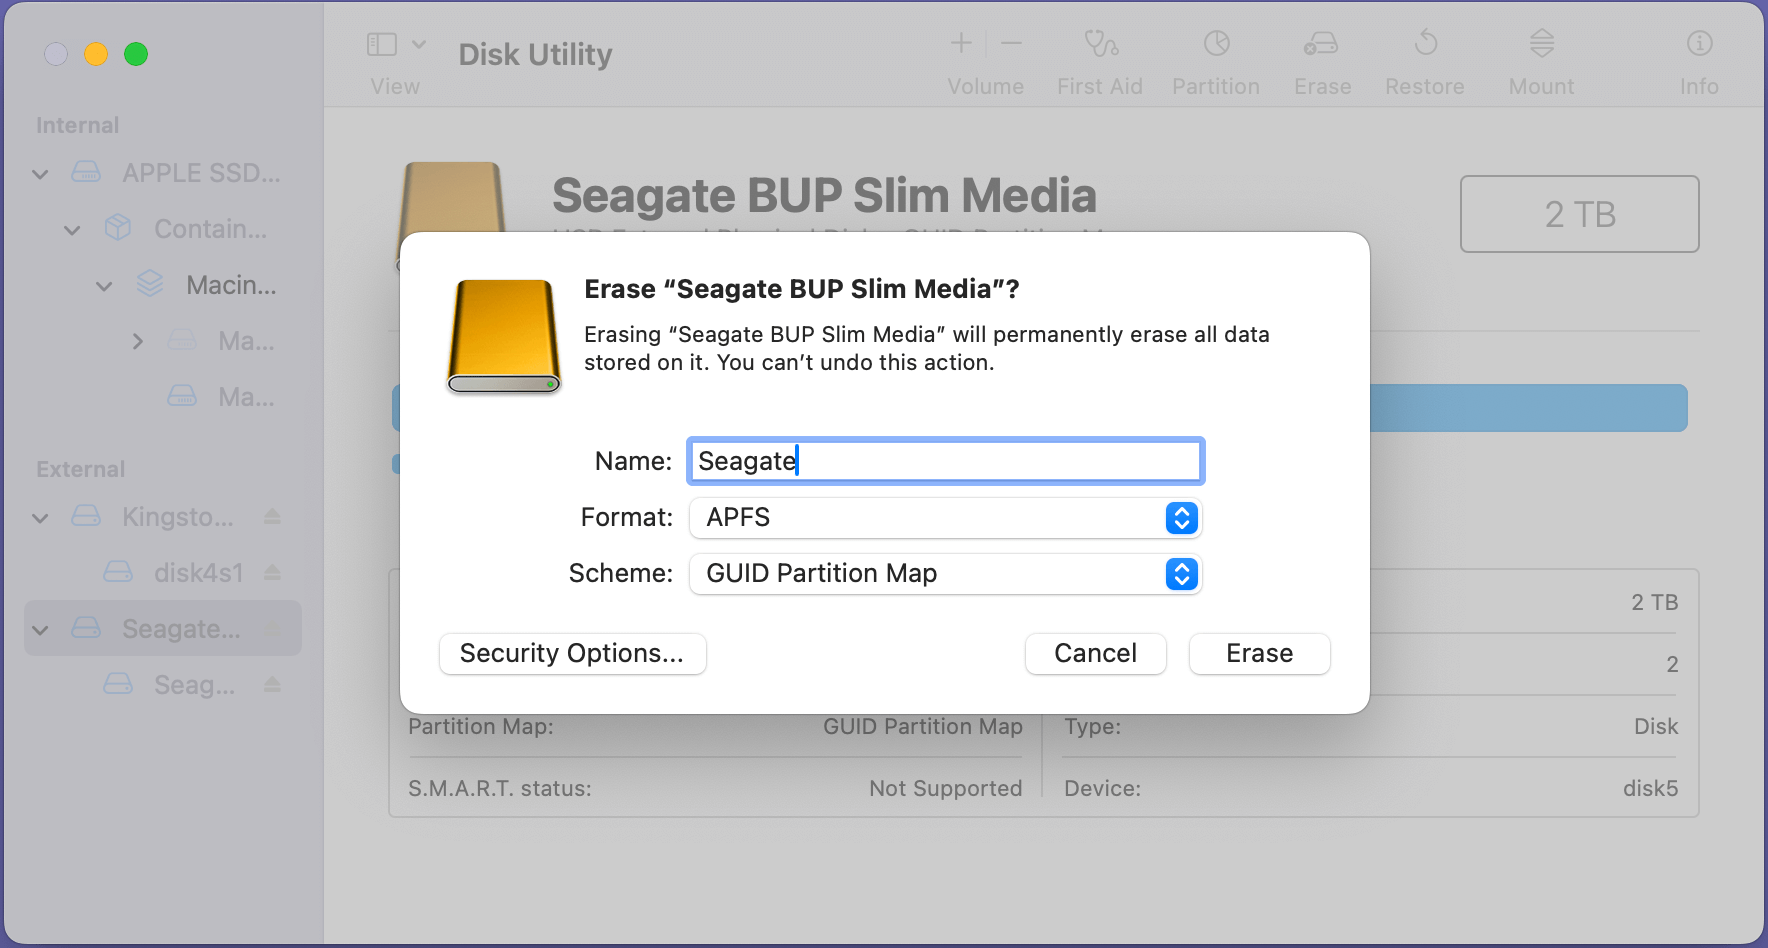Collapse the APPLE SSD tree item
This screenshot has height=948, width=1768.
[40, 173]
